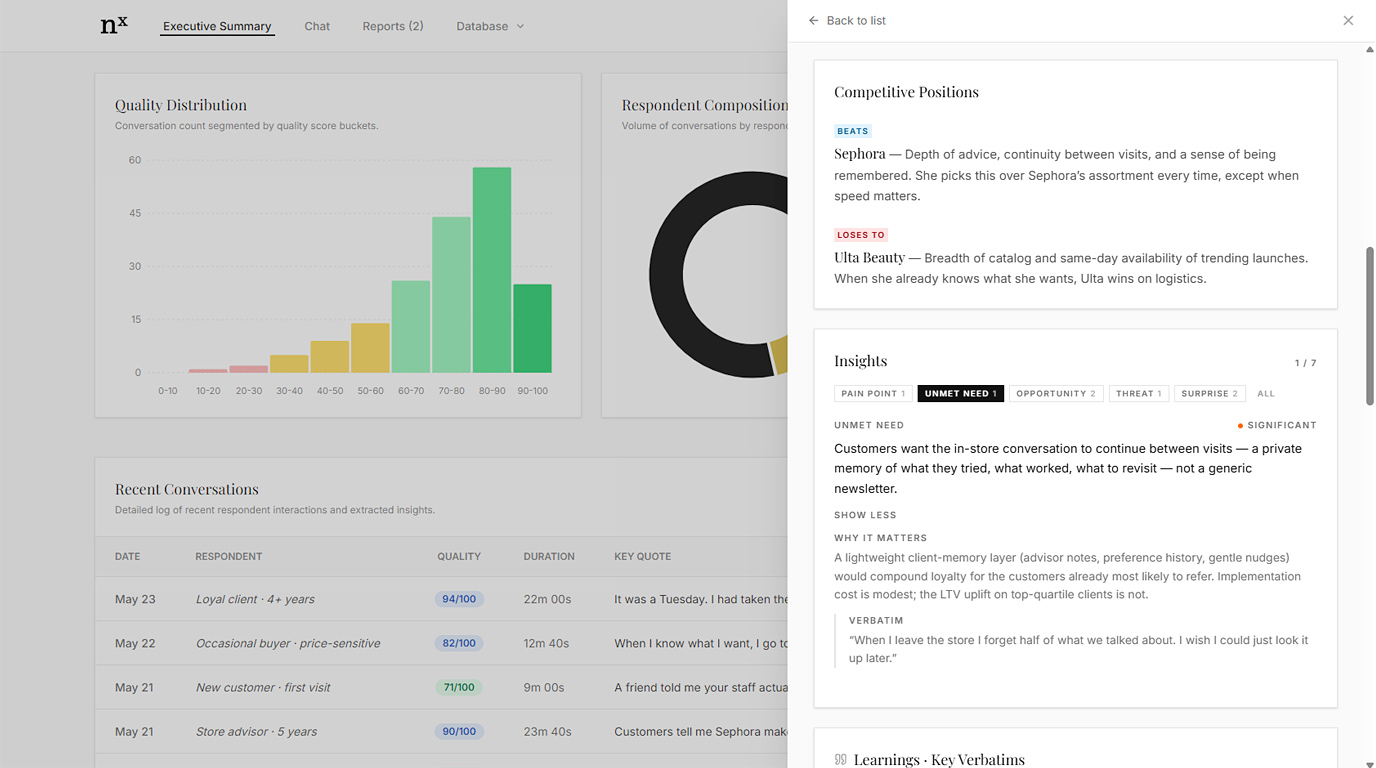Image resolution: width=1376 pixels, height=768 pixels.
Task: Click the 22m 00s duration cell
Action: [x=547, y=599]
